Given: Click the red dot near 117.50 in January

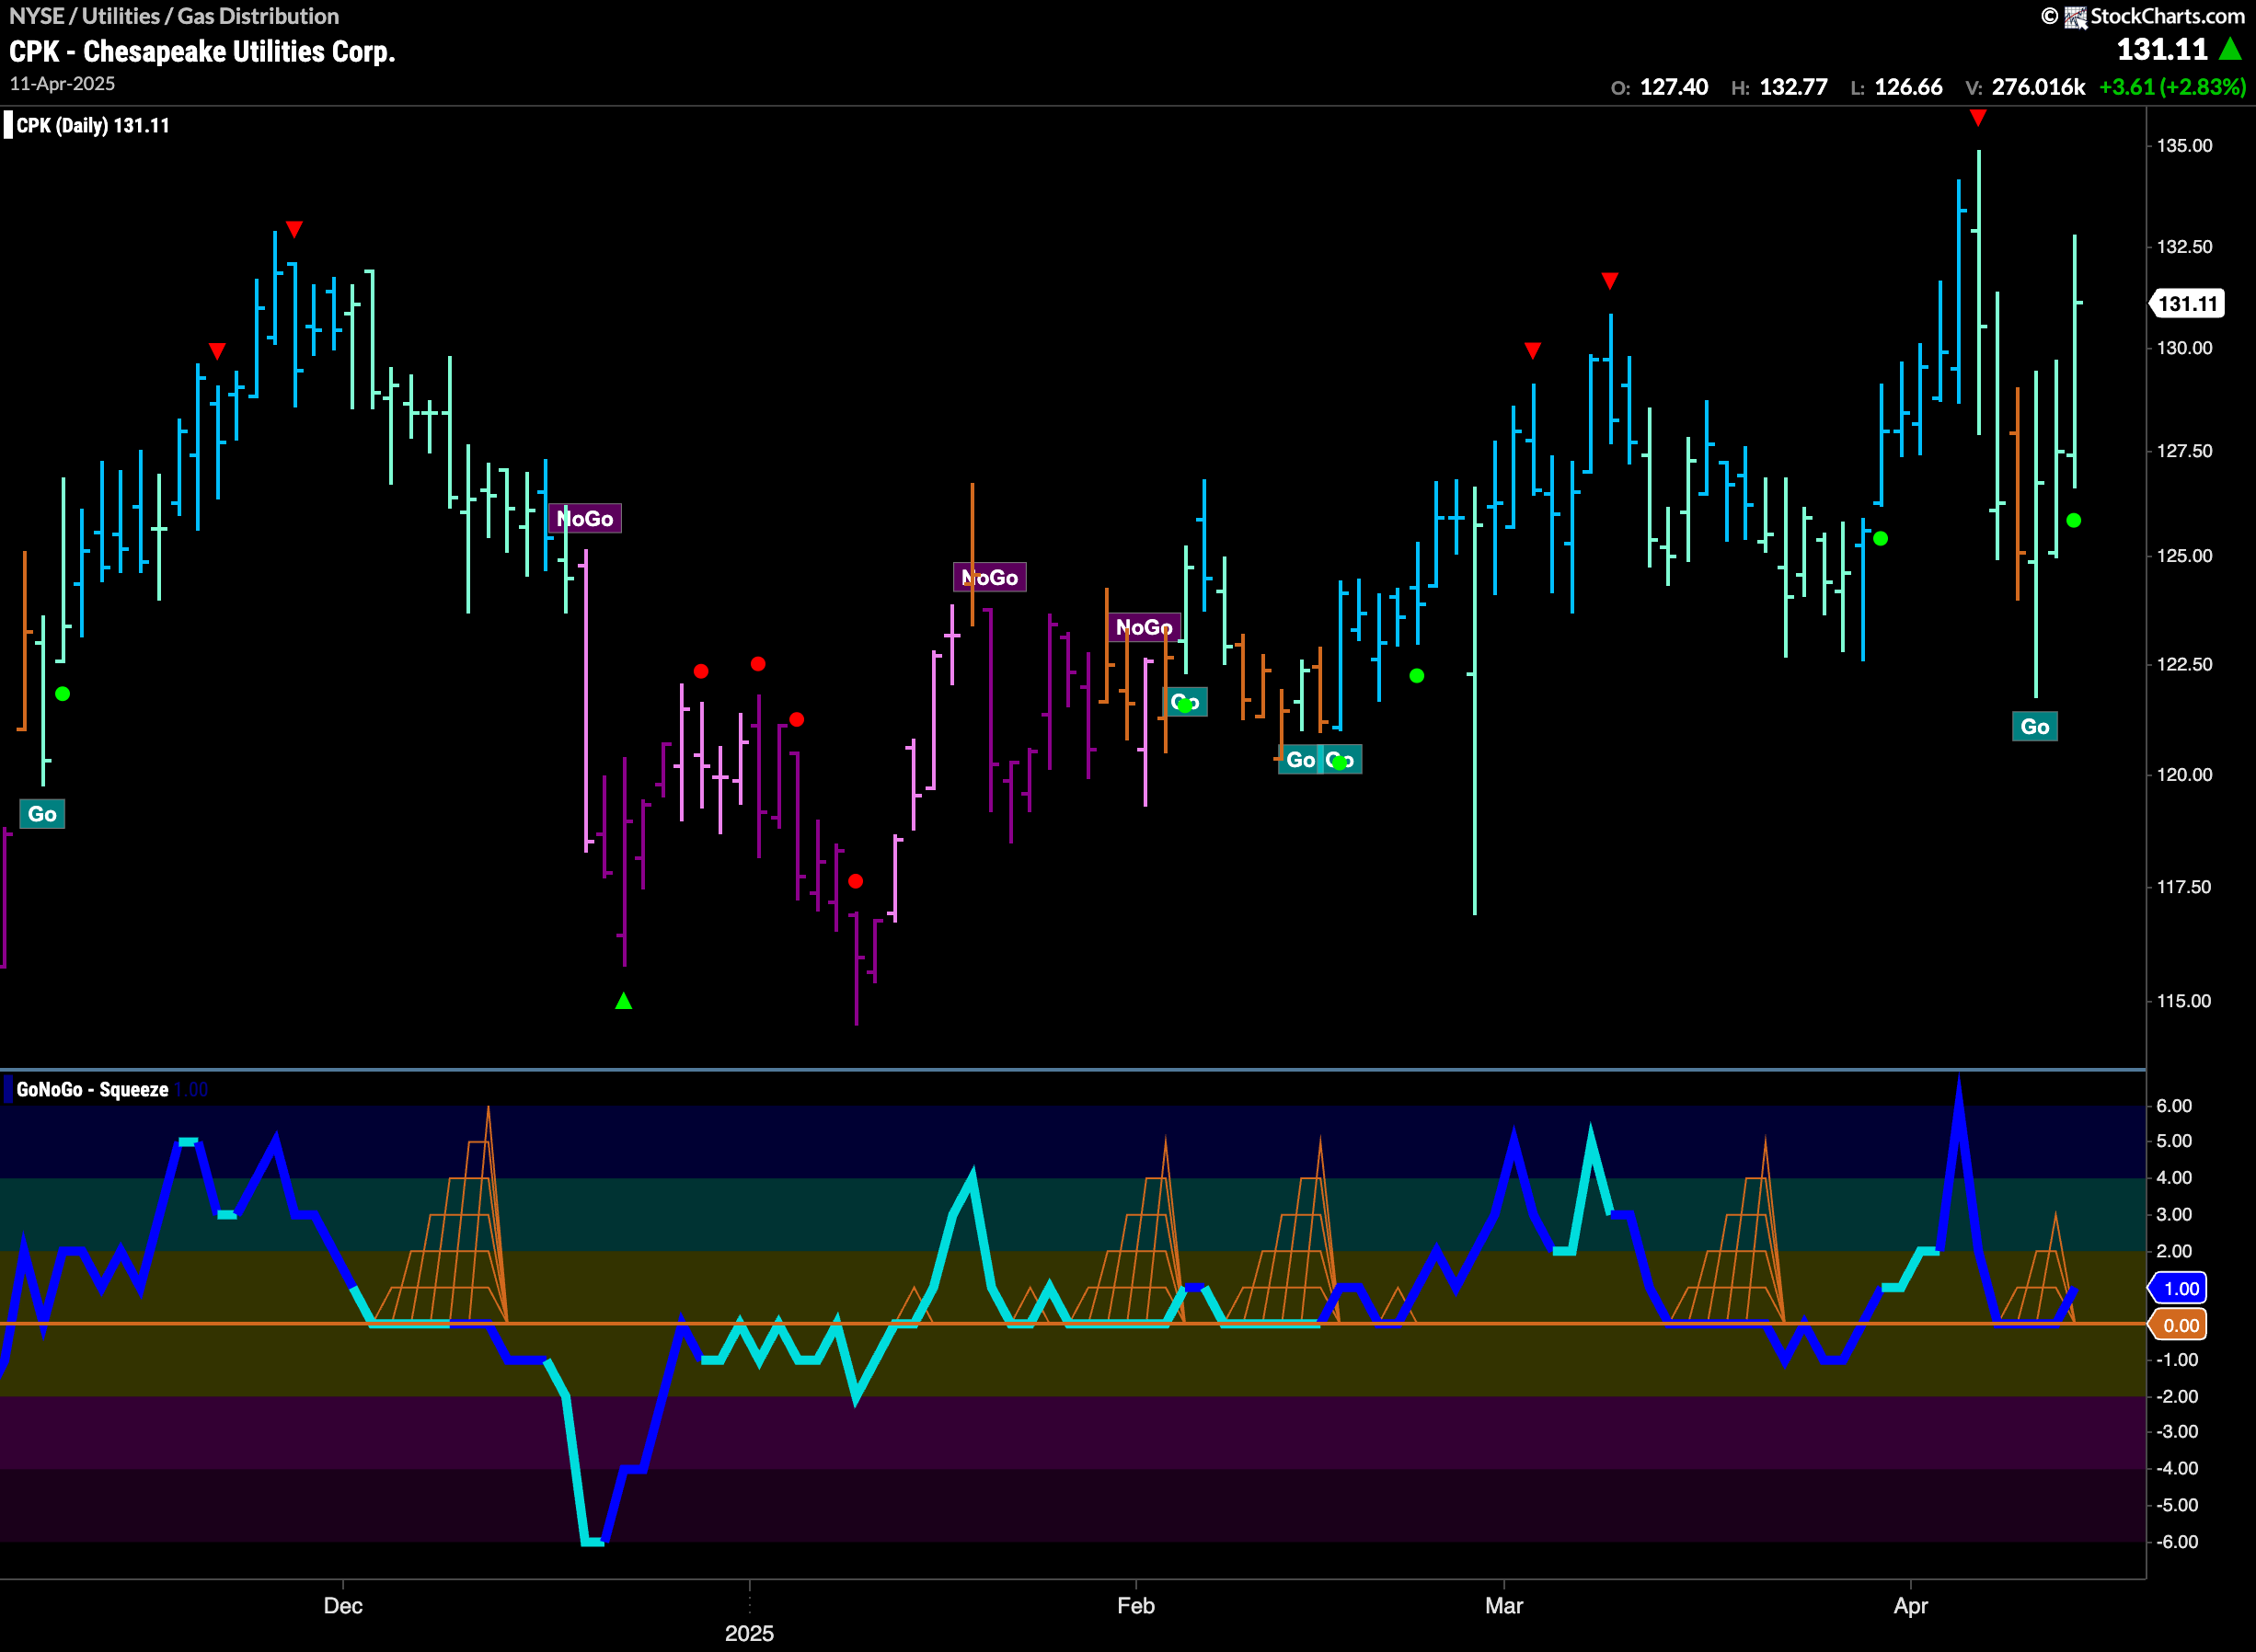Looking at the screenshot, I should click(x=855, y=881).
